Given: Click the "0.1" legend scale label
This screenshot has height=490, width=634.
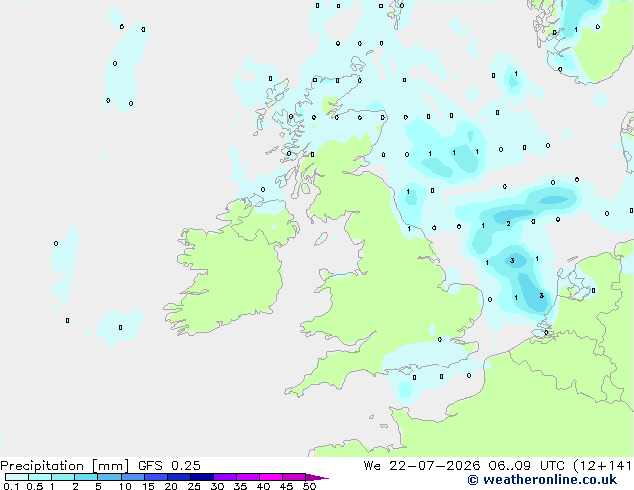Looking at the screenshot, I should (11, 486).
